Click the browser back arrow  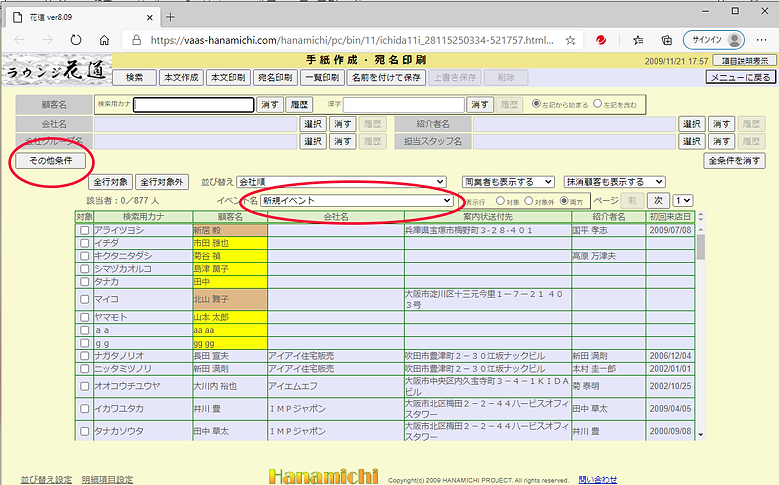20,40
